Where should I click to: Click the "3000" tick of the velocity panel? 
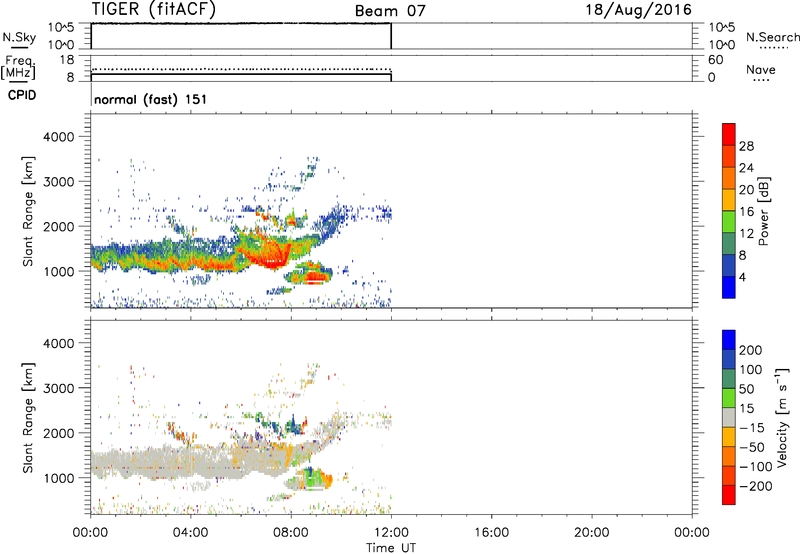tap(59, 388)
